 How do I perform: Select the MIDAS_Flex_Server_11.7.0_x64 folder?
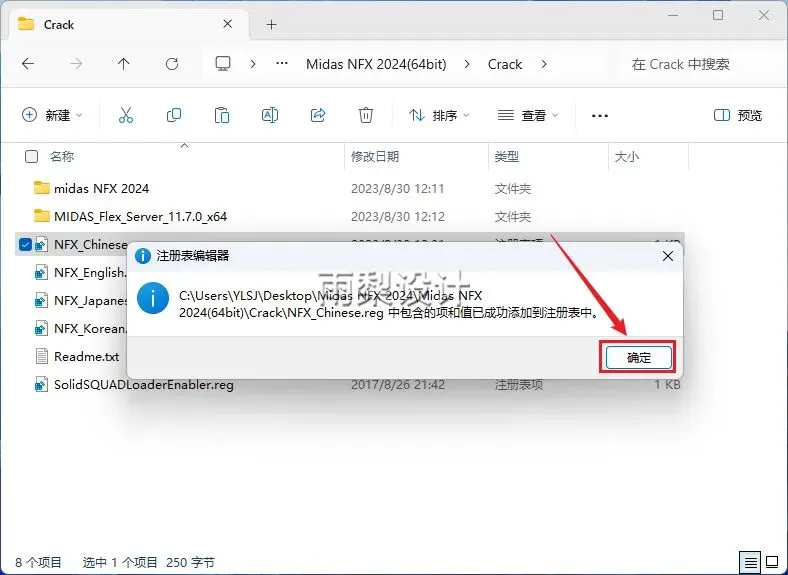pos(141,217)
